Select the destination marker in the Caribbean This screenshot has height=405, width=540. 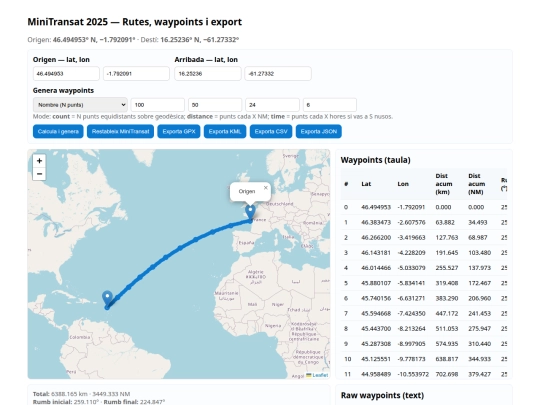pos(107,299)
